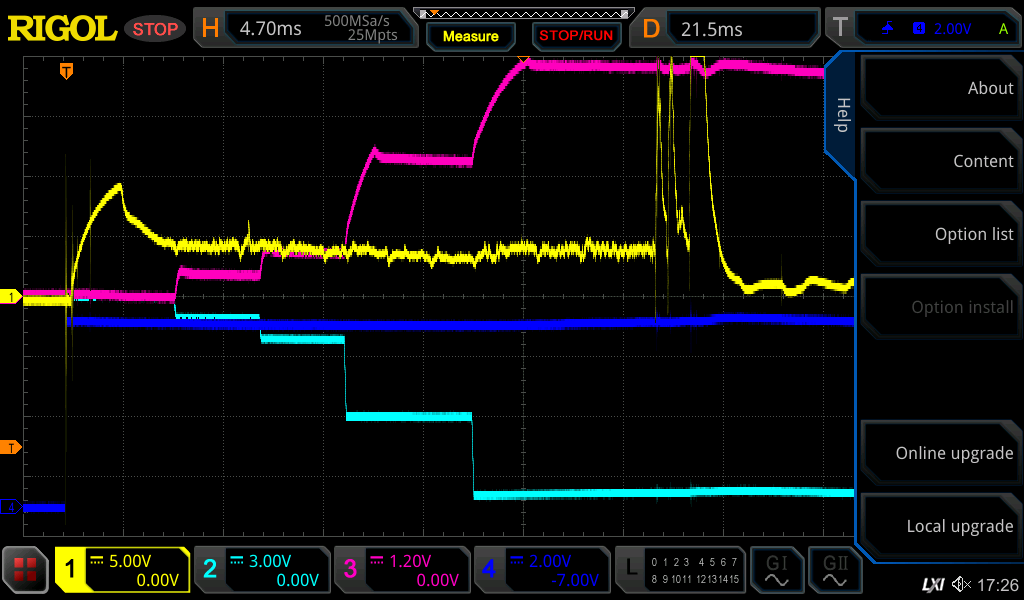
Task: Click the LXI network status icon
Action: 932,583
